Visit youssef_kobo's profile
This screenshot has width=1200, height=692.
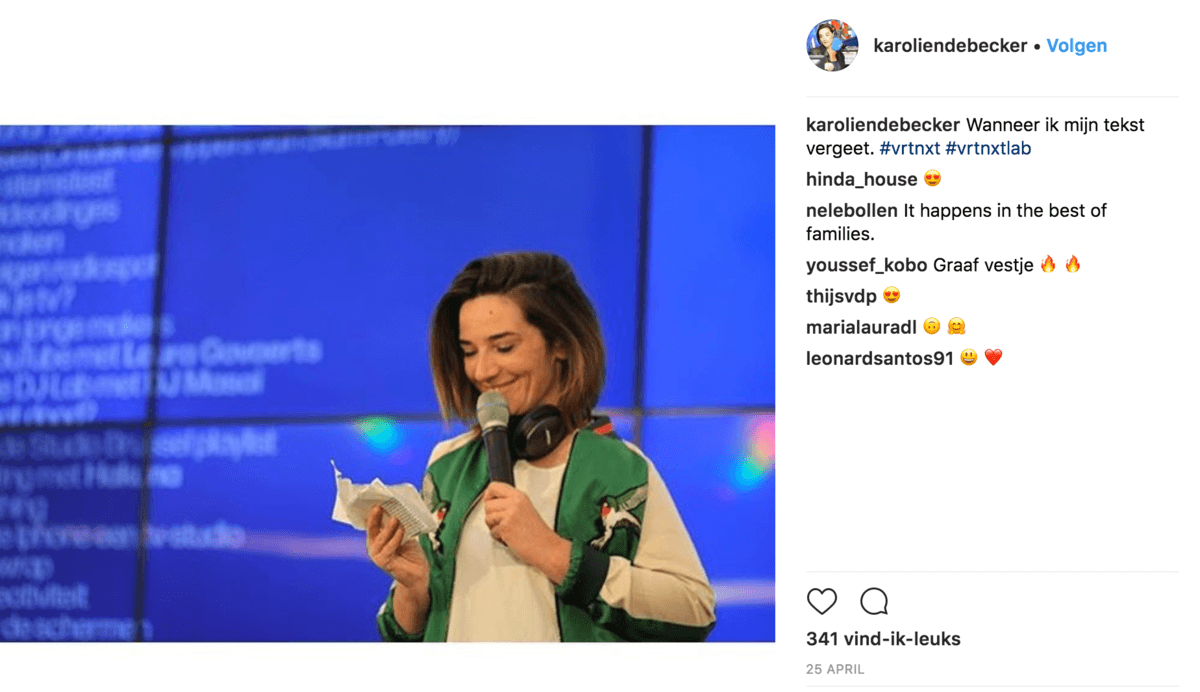click(x=866, y=265)
